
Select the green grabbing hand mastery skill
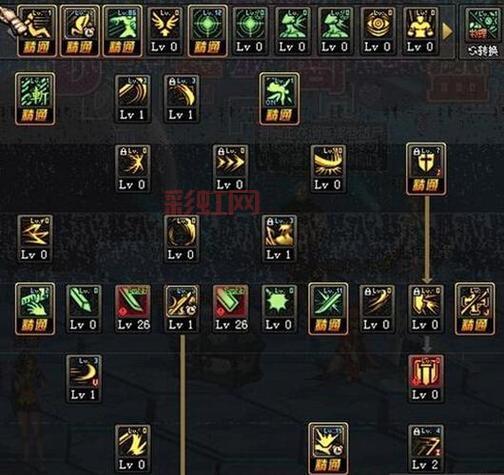pos(35,309)
